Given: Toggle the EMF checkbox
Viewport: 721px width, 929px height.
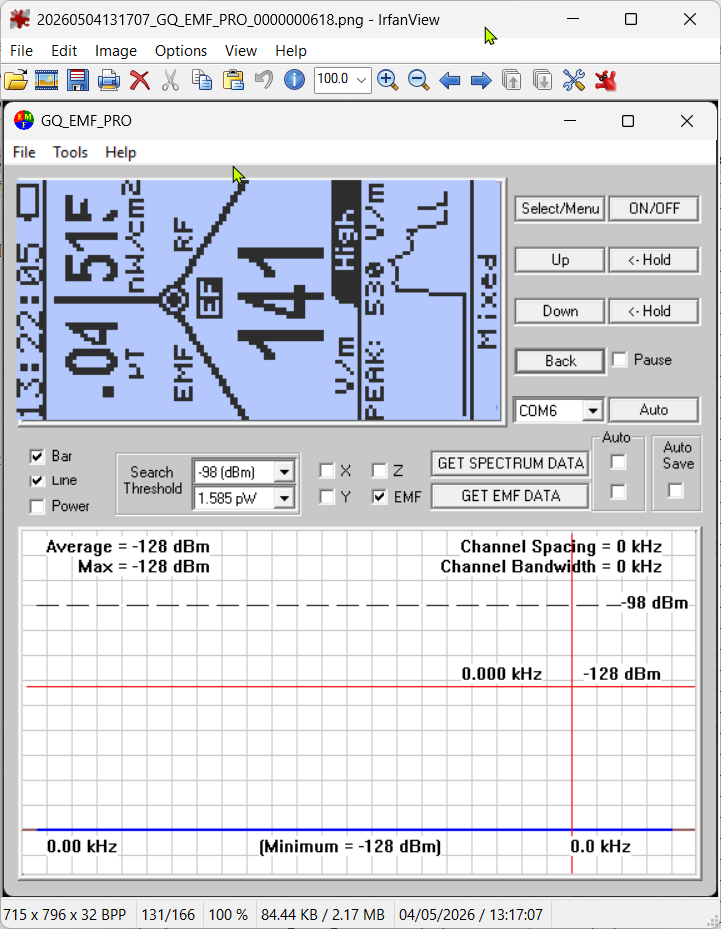Looking at the screenshot, I should [380, 496].
